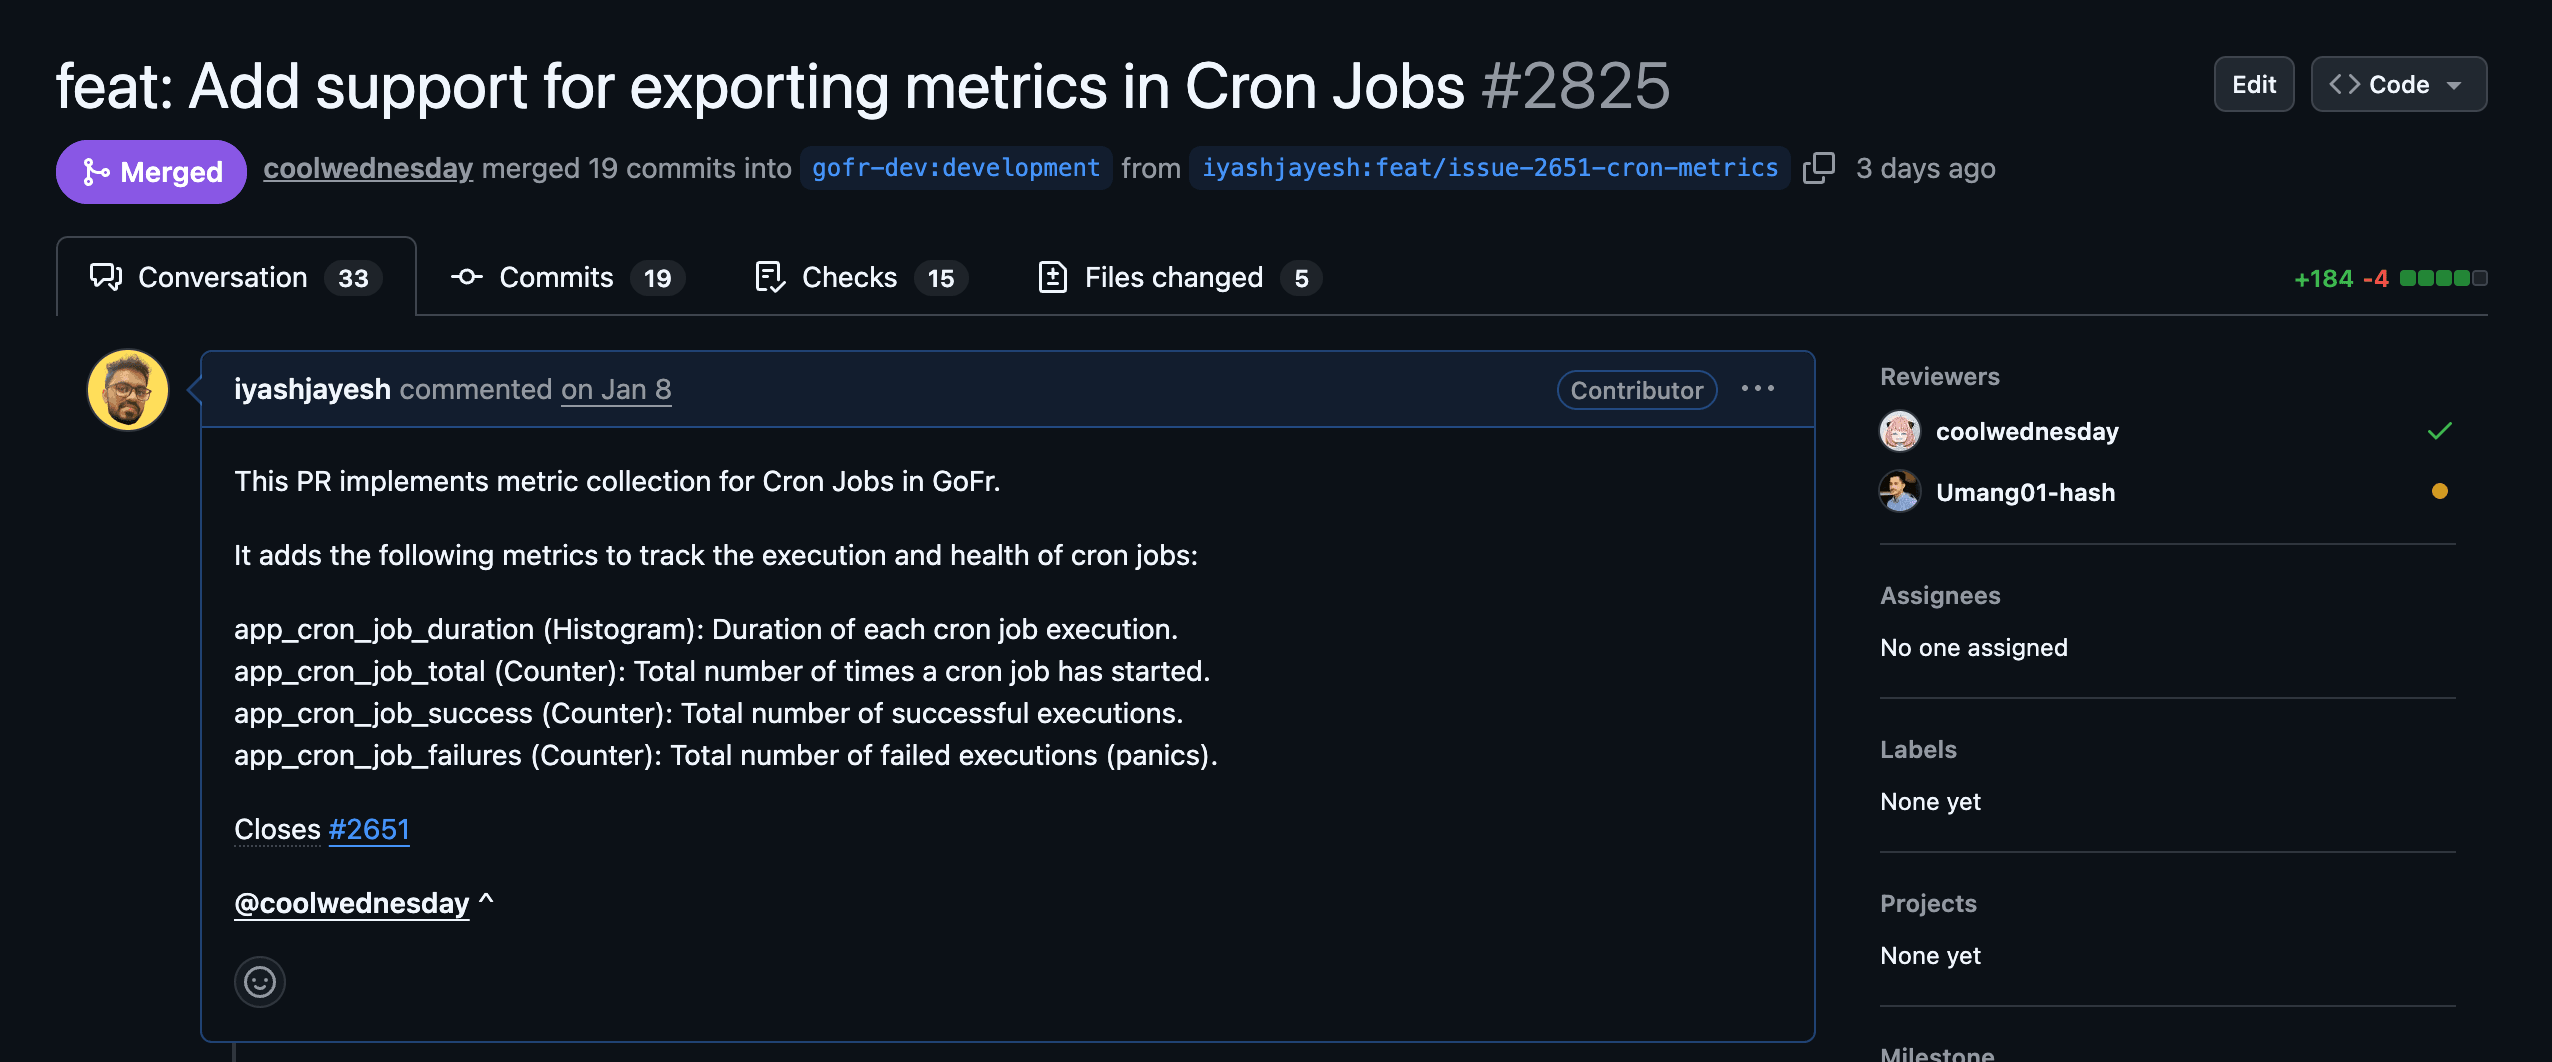Open the comment's three-dot options menu
2552x1062 pixels.
1757,389
